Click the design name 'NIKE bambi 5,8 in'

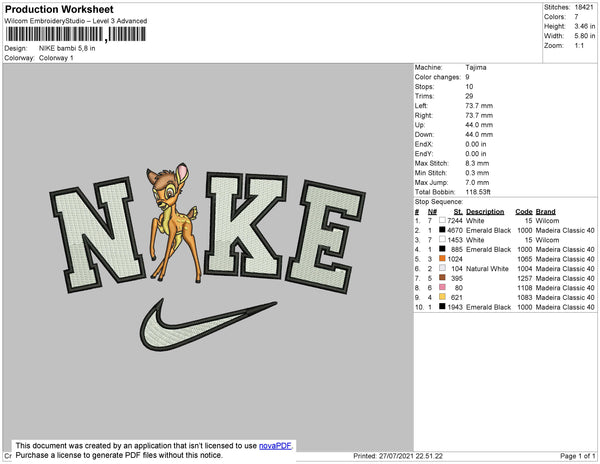tap(67, 48)
